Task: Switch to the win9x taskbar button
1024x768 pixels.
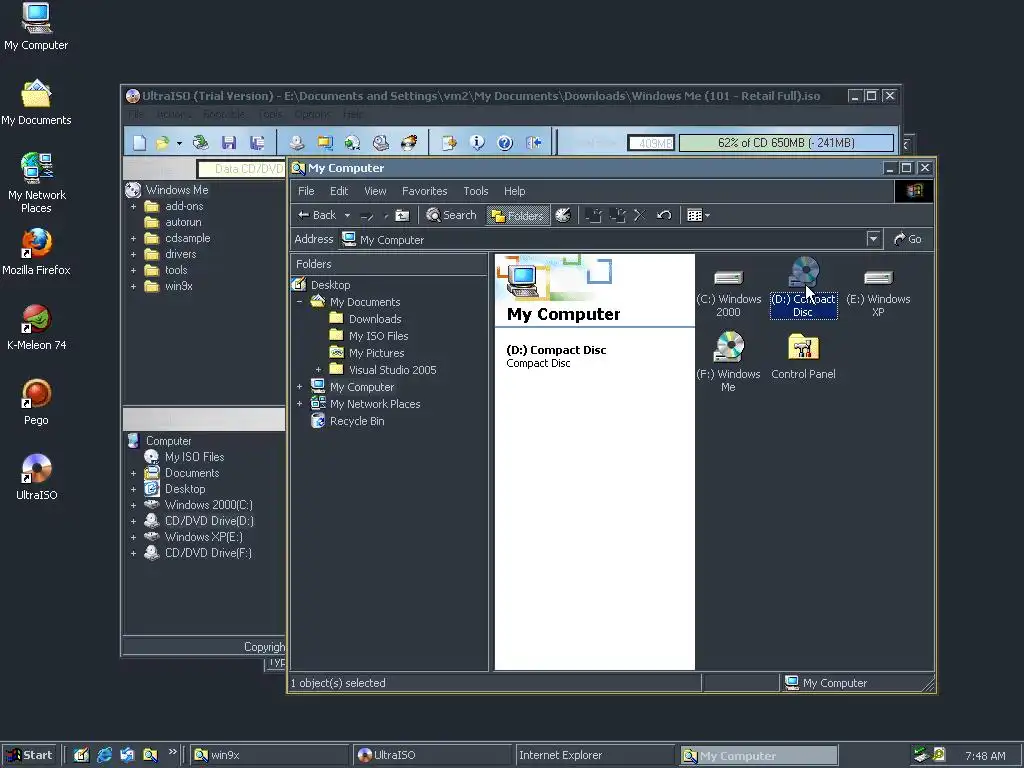Action: click(x=270, y=755)
